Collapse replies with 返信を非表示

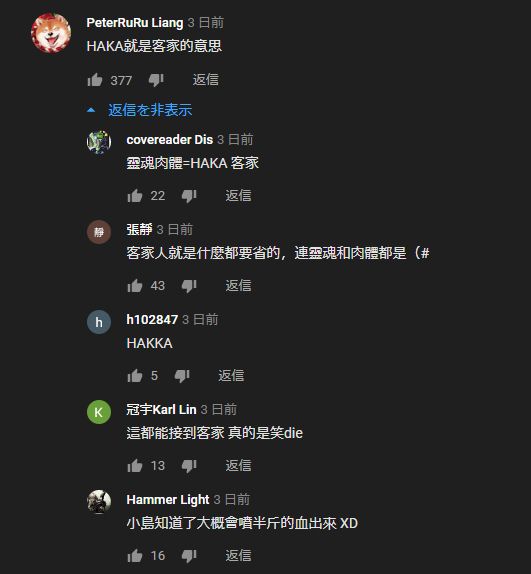(x=139, y=110)
